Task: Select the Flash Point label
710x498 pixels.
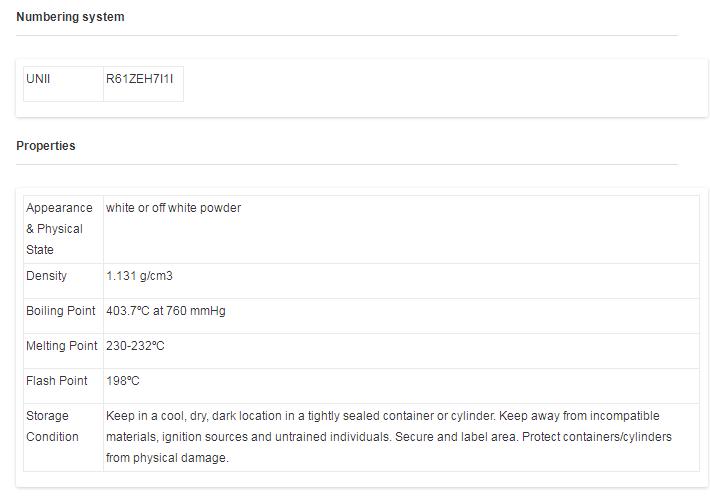Action: [57, 381]
